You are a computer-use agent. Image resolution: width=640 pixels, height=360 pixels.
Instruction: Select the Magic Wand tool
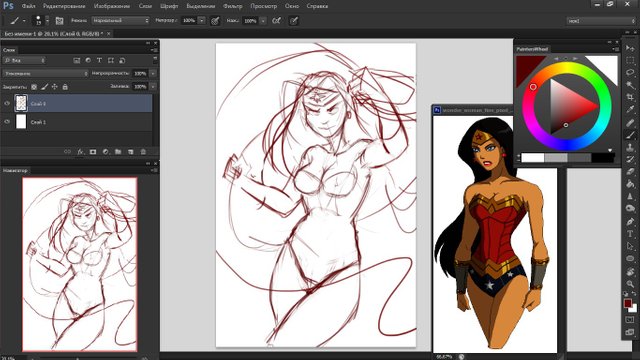coord(630,85)
